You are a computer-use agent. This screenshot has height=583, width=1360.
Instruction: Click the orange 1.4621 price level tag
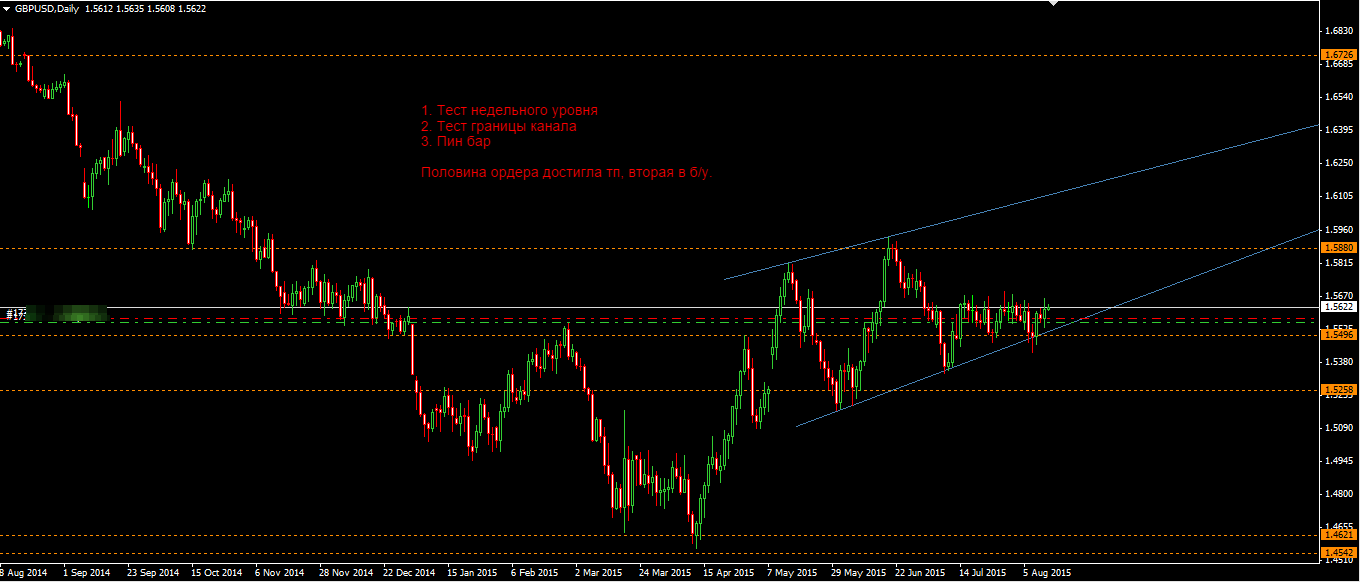point(1338,535)
